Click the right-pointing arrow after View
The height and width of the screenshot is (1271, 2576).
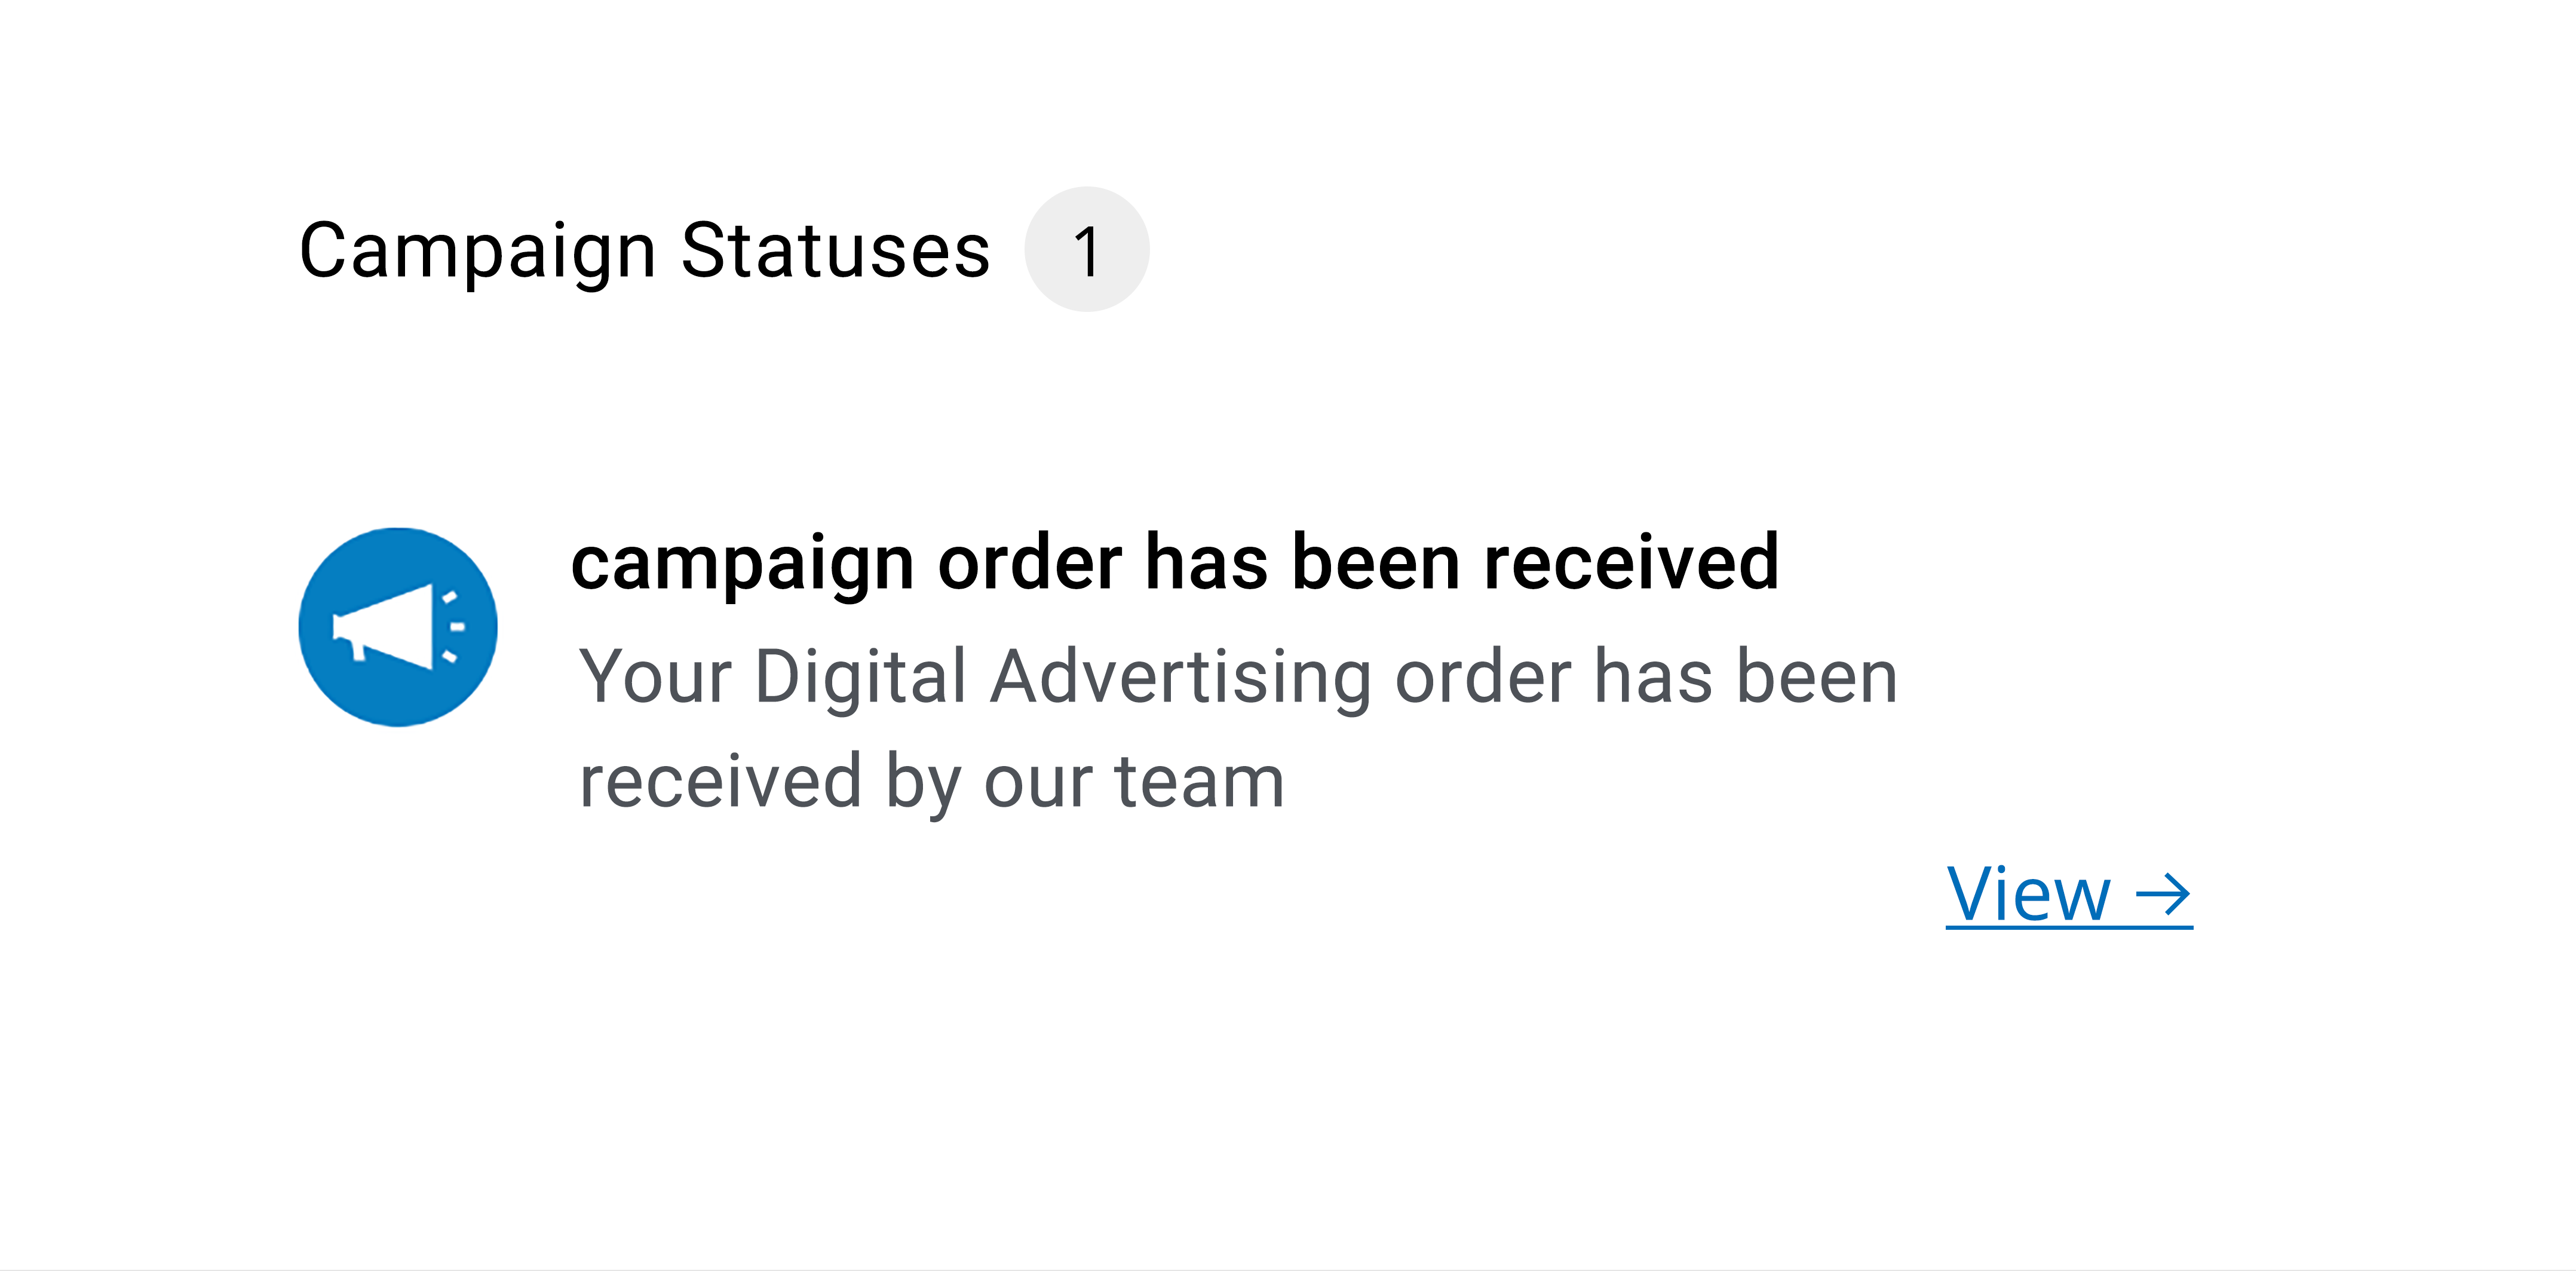click(2163, 894)
